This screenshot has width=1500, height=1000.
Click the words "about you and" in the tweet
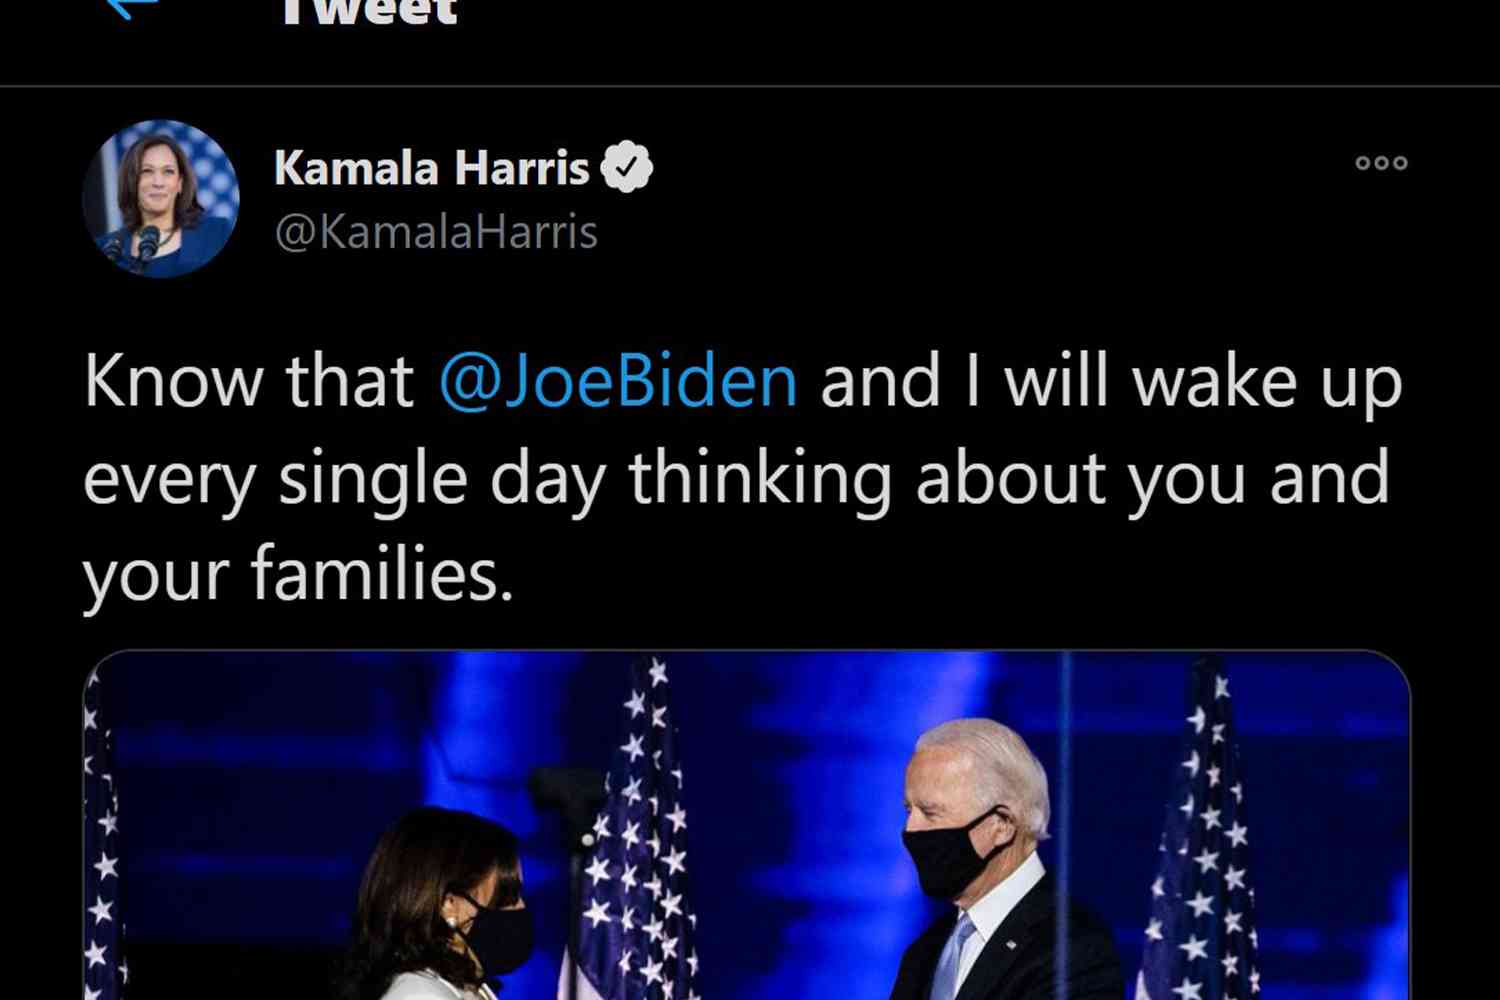[1153, 478]
